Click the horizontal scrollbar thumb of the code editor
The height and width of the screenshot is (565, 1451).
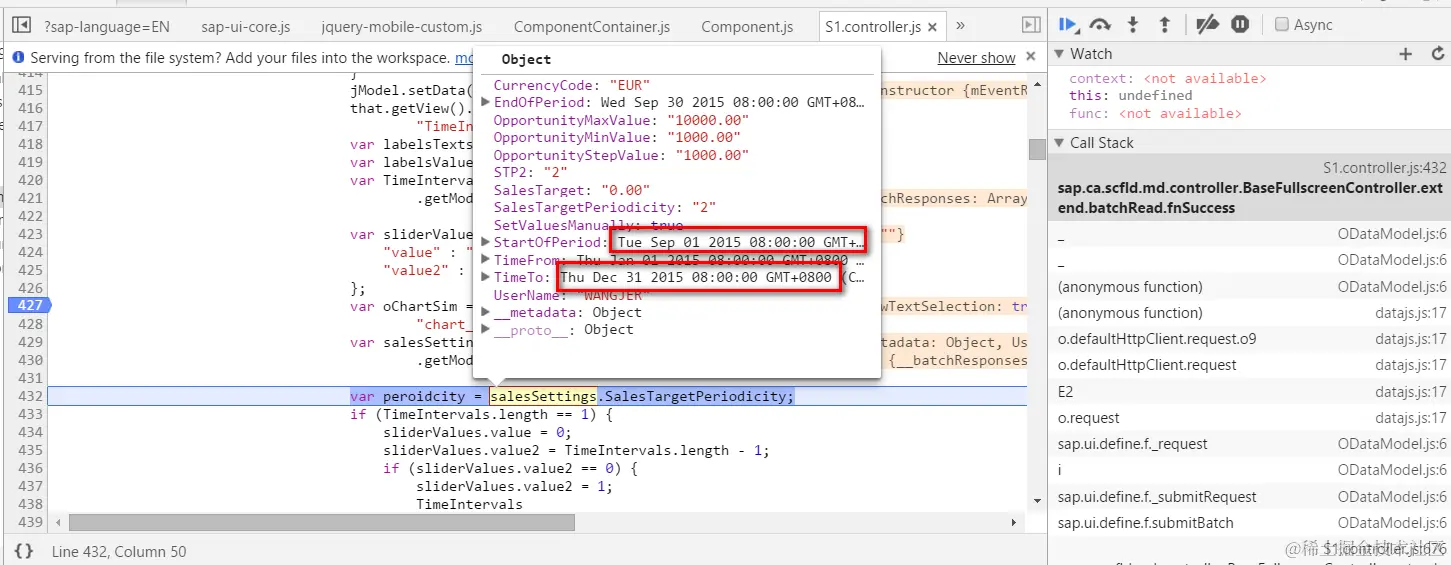tap(322, 523)
